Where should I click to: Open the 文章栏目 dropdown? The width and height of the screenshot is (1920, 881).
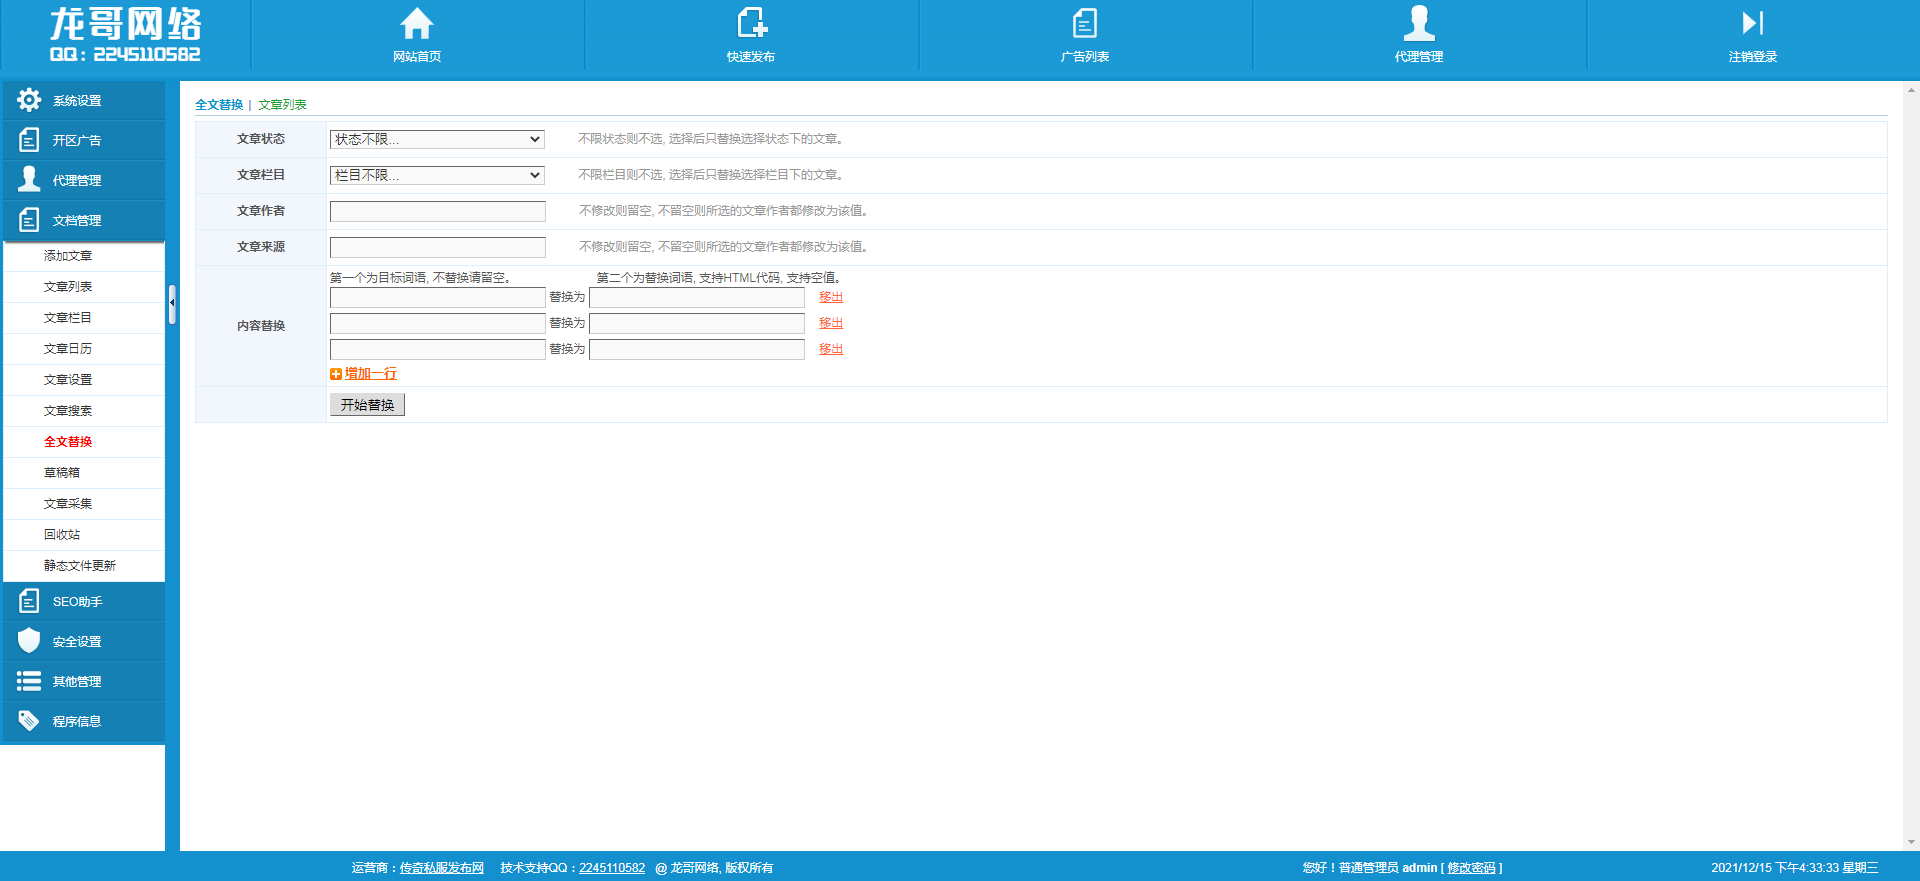437,175
